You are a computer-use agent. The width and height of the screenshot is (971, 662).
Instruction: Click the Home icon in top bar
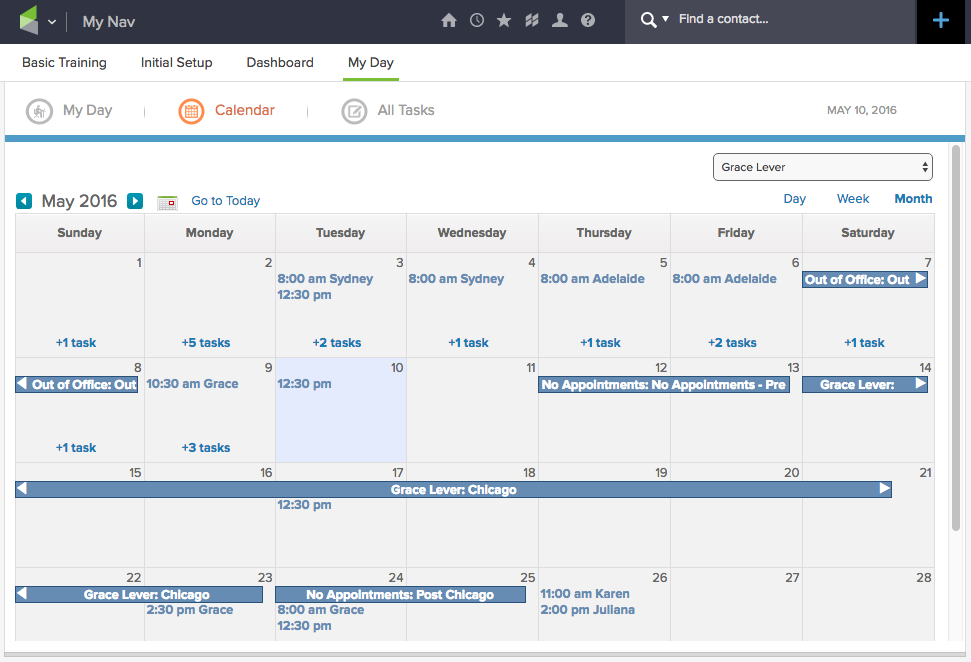(x=449, y=20)
